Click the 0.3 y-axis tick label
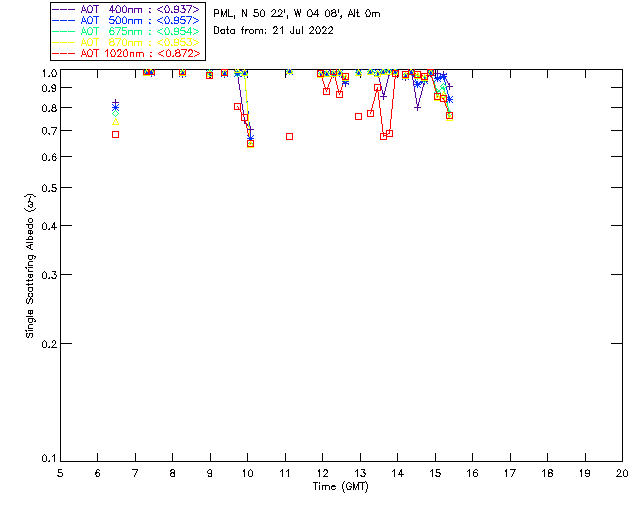640x512 pixels. point(49,275)
